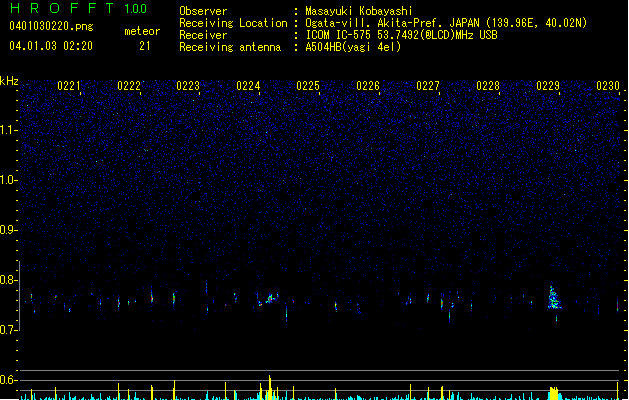
Task: Click the 0228 time marker
Action: click(x=488, y=86)
